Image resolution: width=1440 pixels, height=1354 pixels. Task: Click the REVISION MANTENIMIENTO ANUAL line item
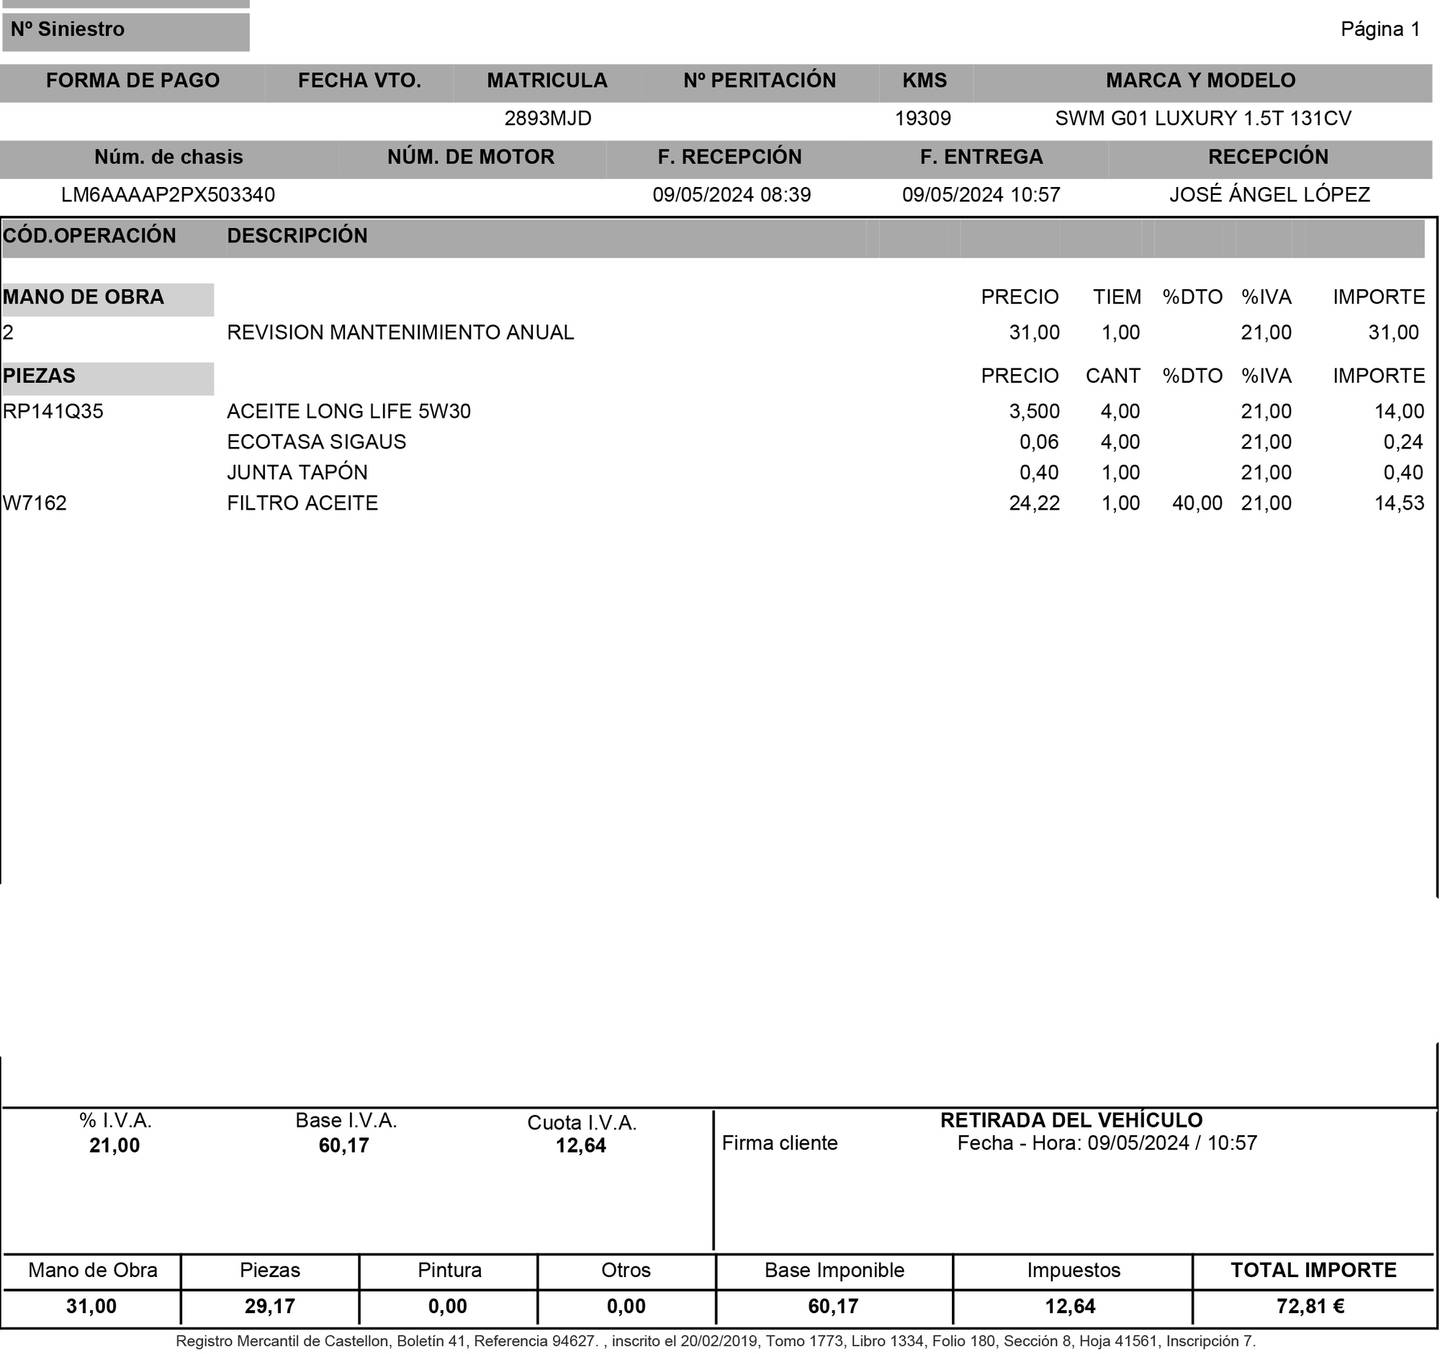[401, 332]
